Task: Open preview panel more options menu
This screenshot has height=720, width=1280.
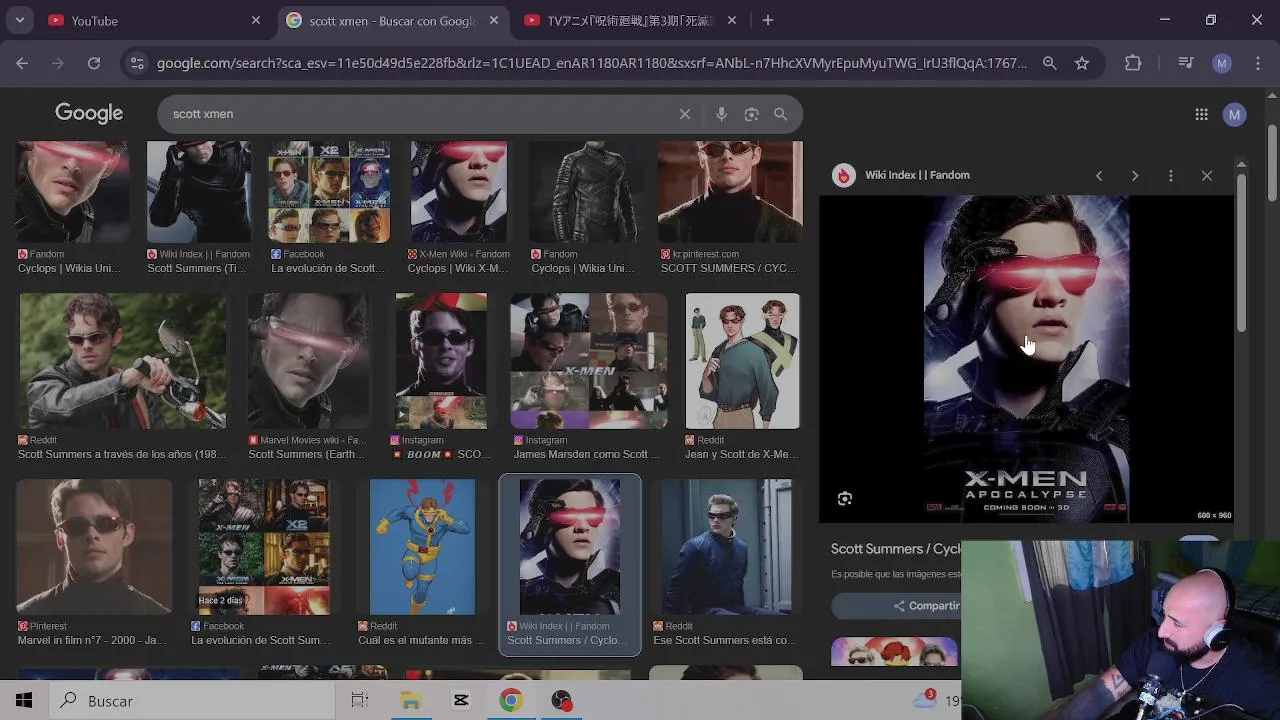Action: pyautogui.click(x=1171, y=175)
